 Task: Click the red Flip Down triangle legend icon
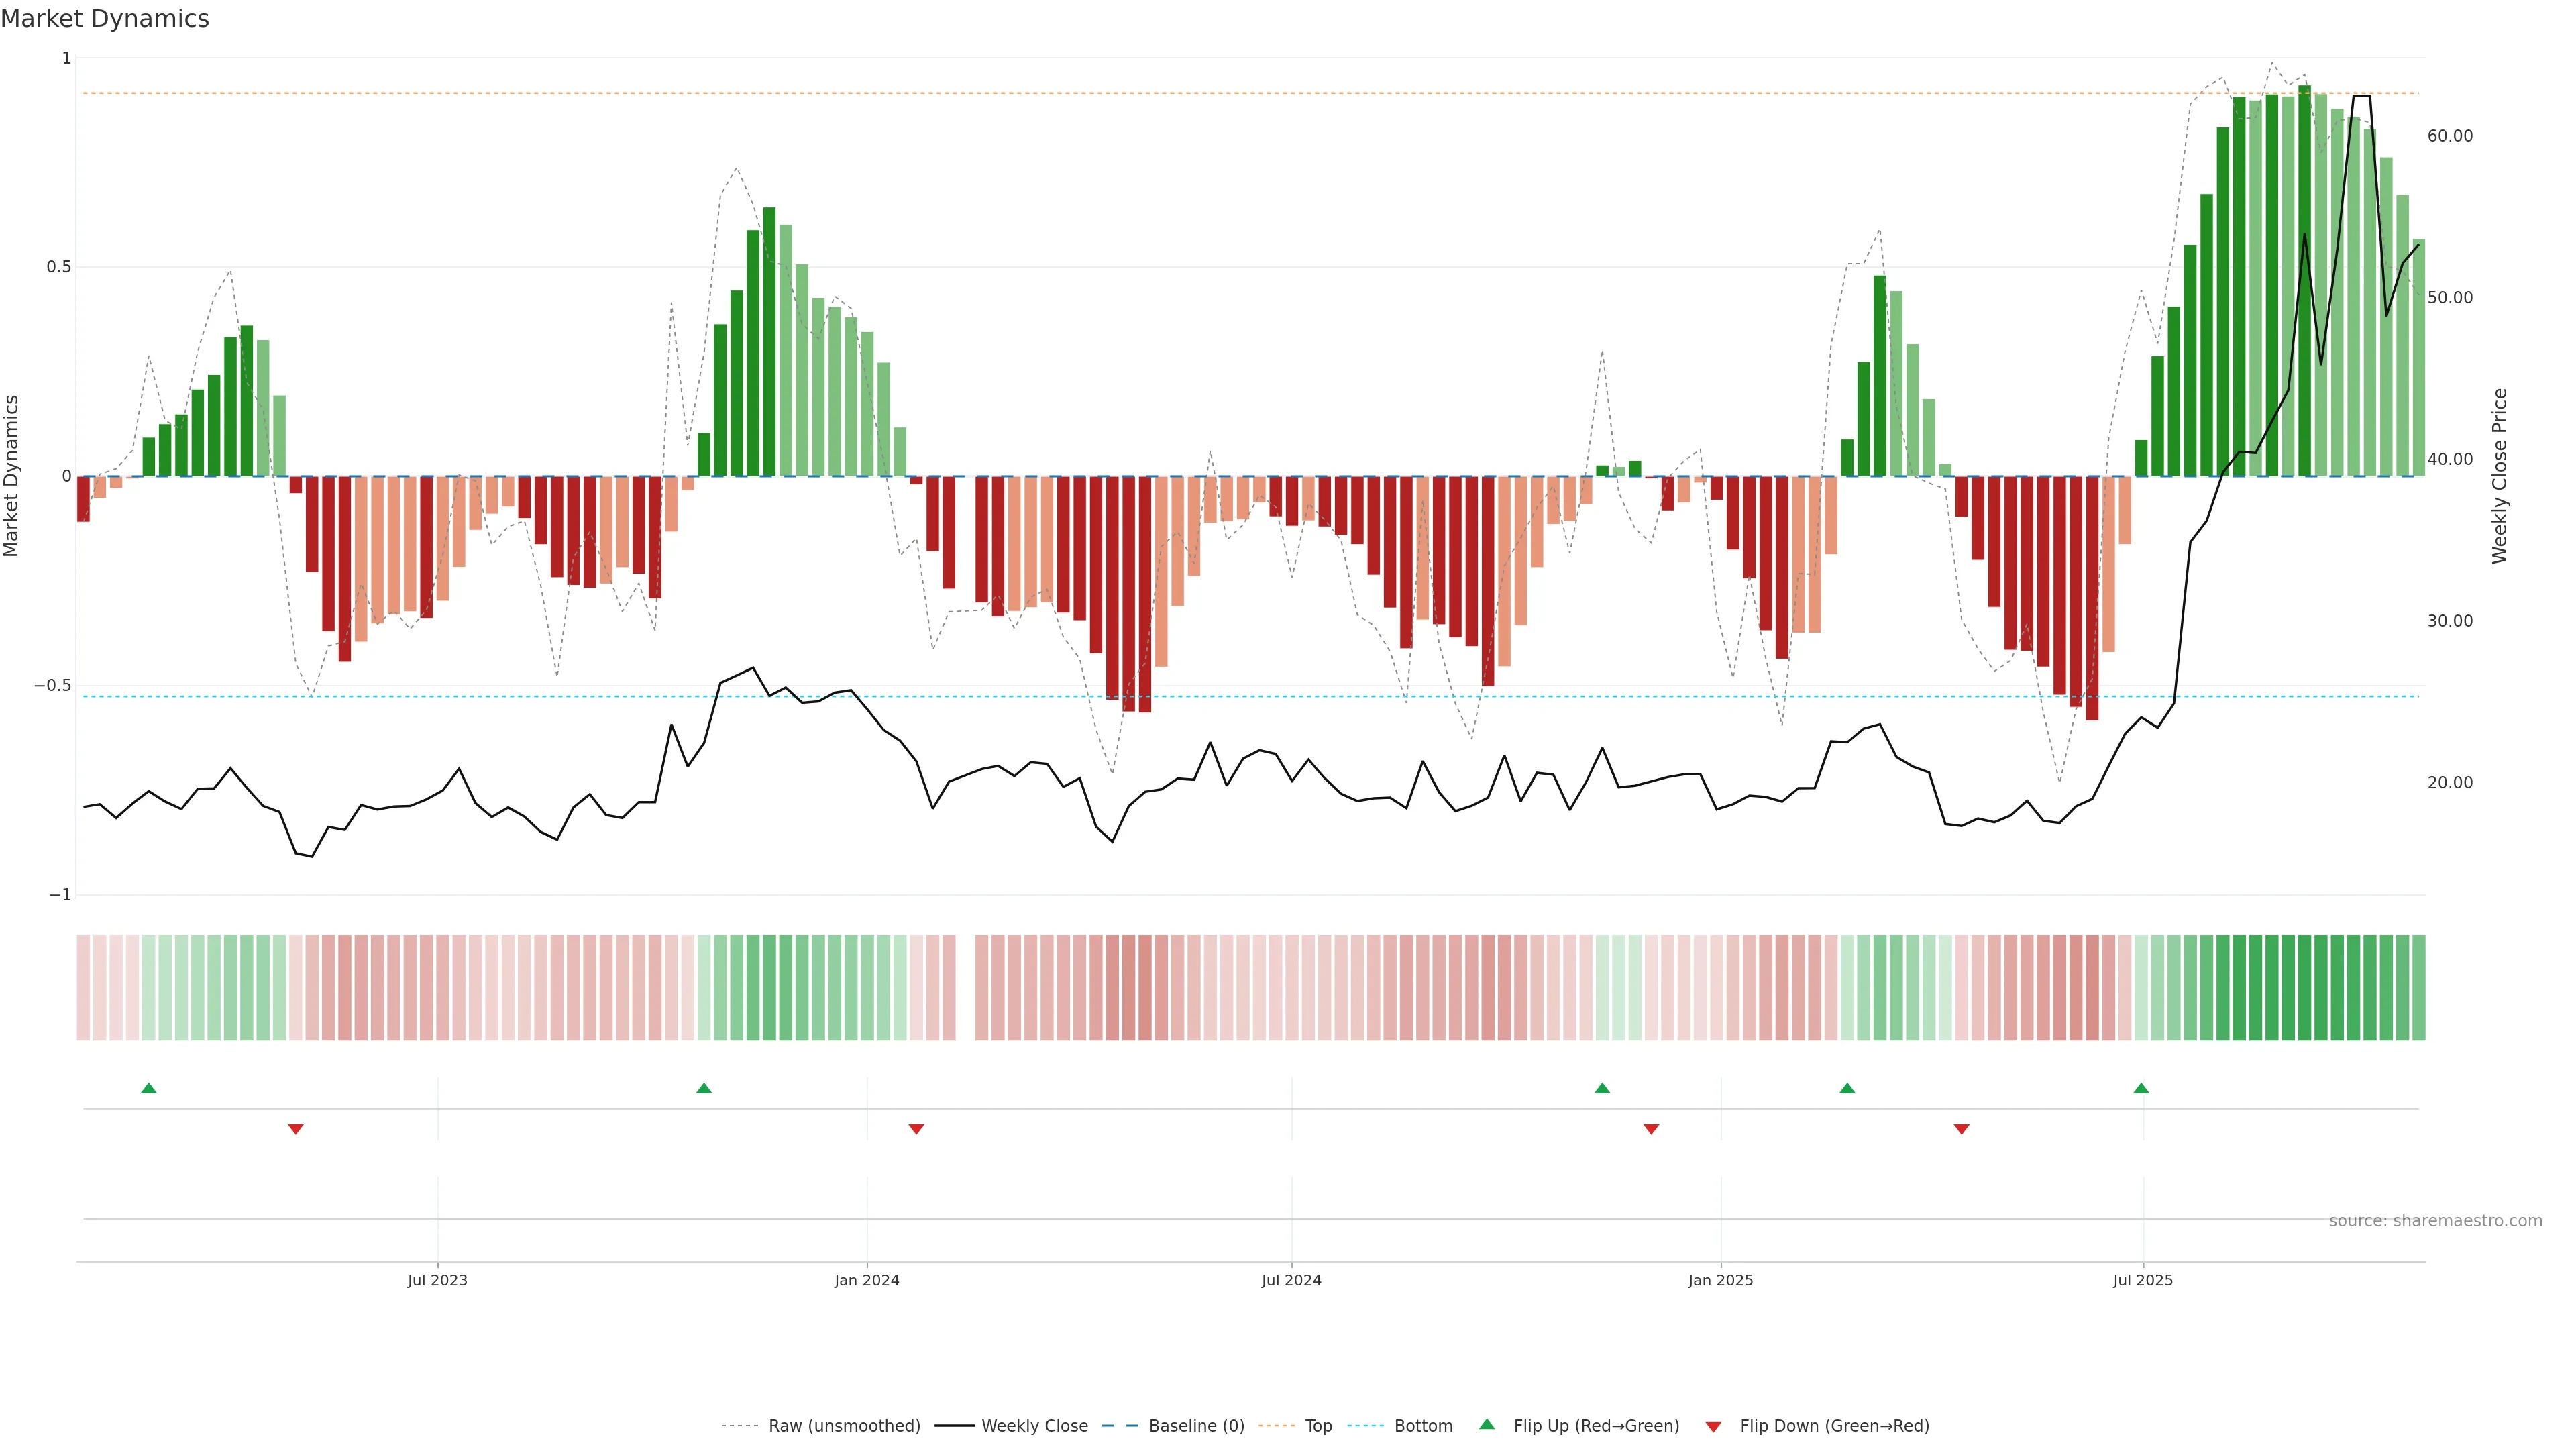[1713, 1427]
